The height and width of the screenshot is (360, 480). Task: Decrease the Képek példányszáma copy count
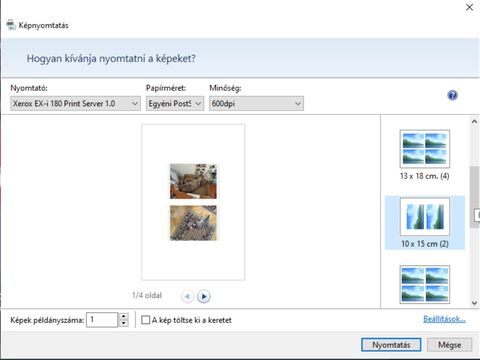[x=124, y=323]
